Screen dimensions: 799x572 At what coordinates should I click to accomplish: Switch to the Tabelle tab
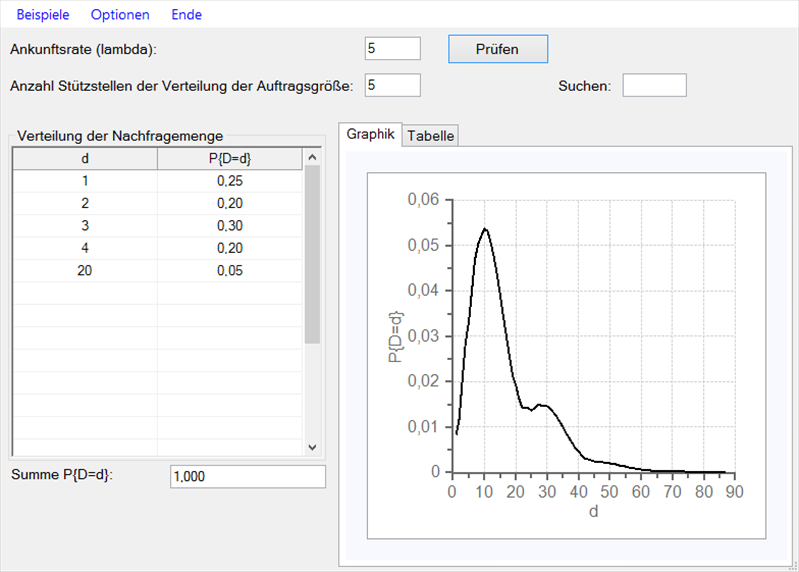click(431, 136)
